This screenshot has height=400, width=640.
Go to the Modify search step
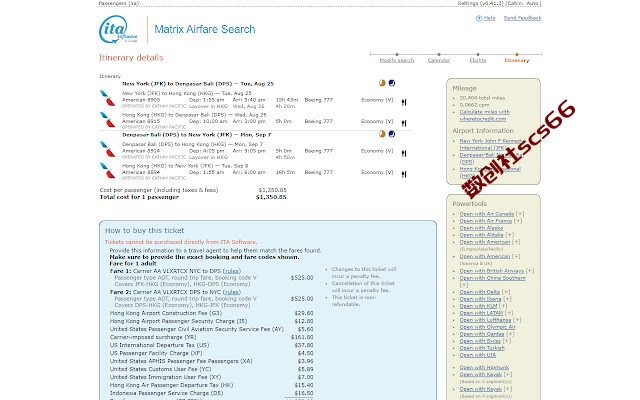point(397,60)
